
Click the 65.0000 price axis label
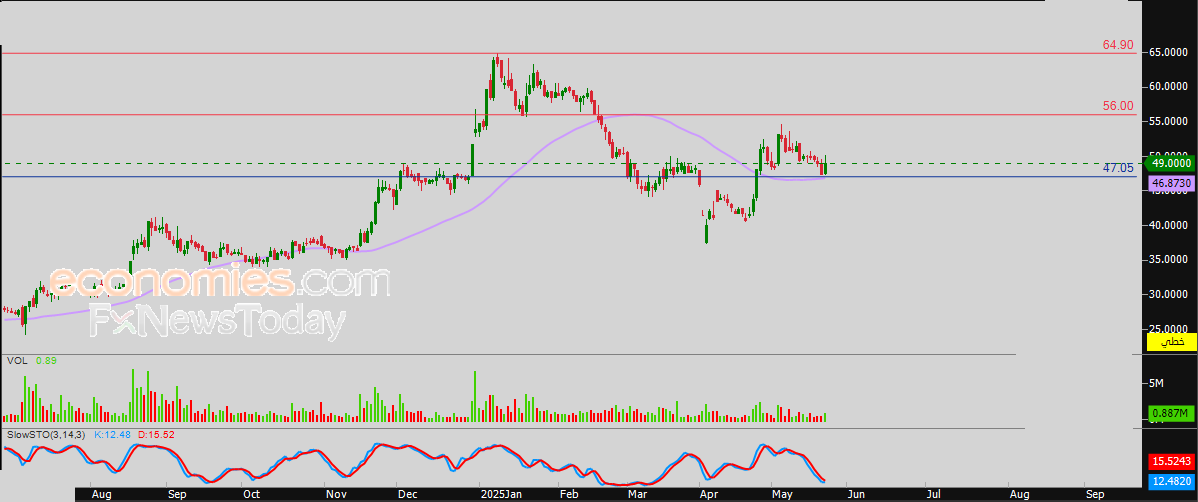click(1169, 53)
